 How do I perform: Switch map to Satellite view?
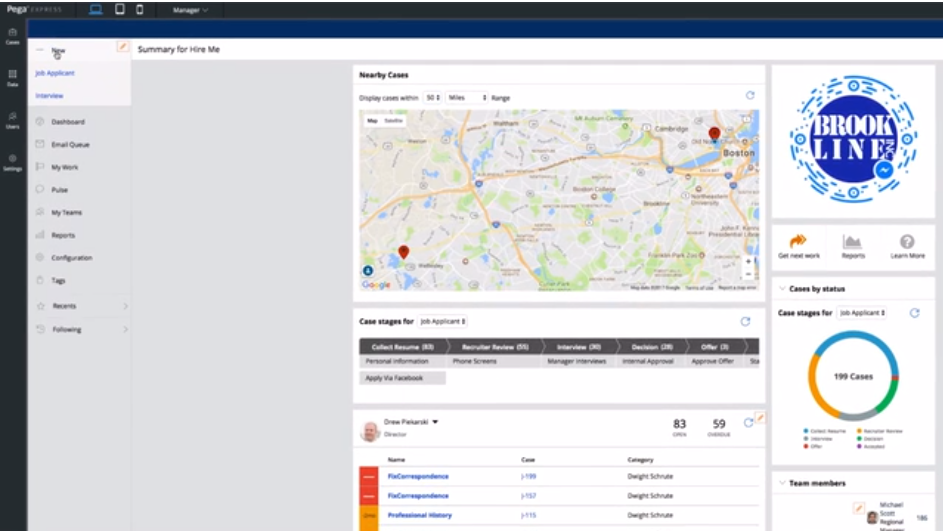[x=393, y=121]
